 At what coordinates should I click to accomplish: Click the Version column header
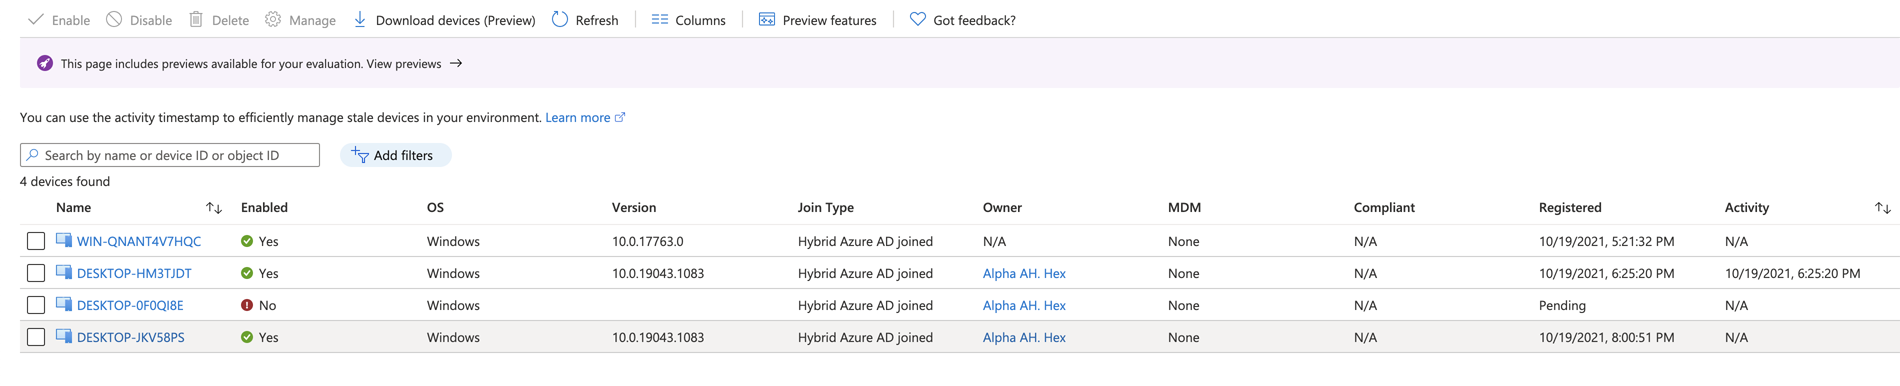pyautogui.click(x=634, y=208)
